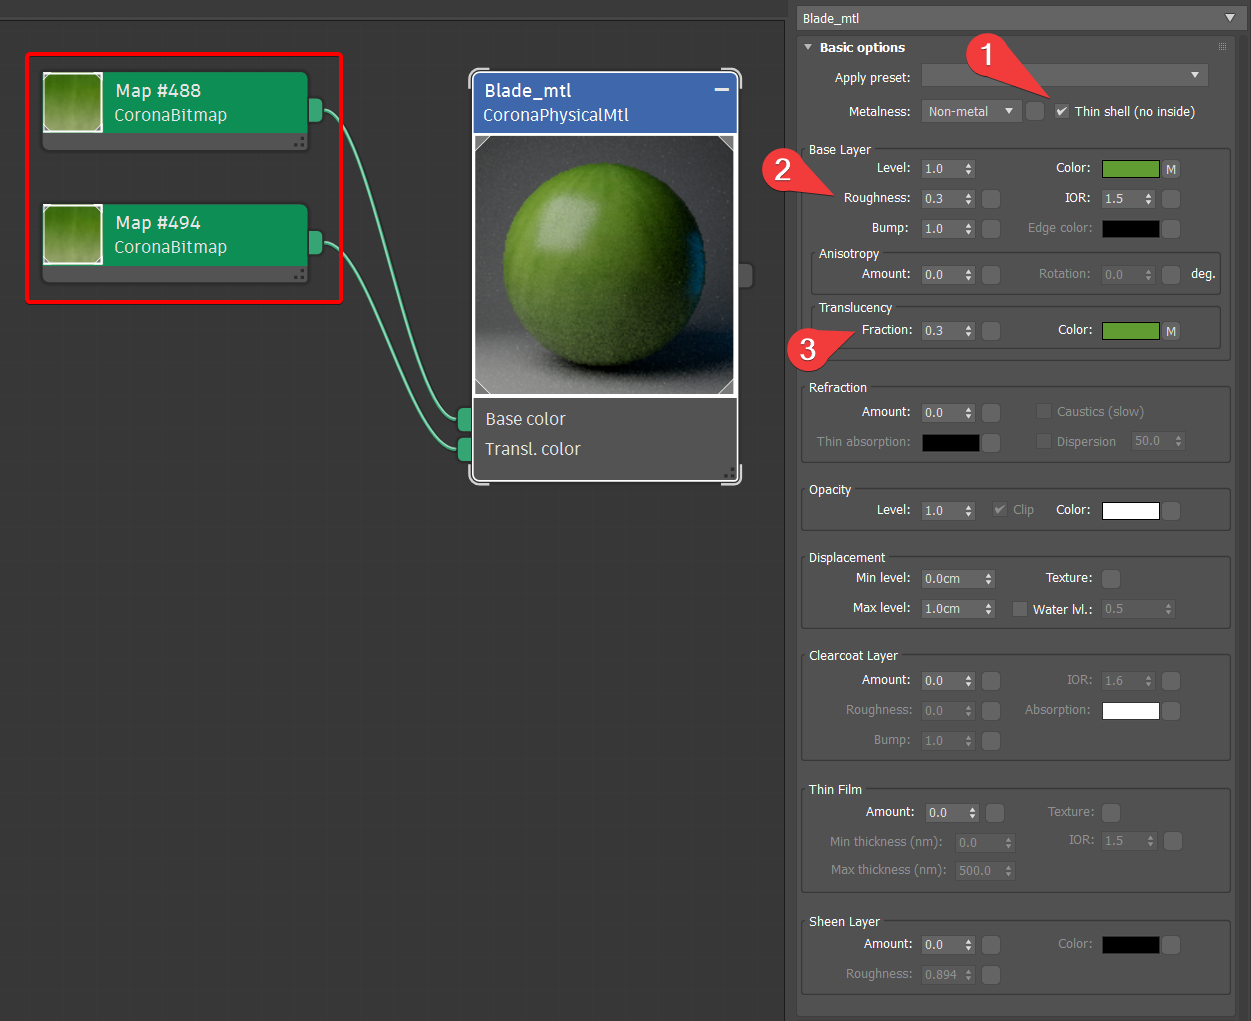
Task: Open the Blade_mtl material name dropdown
Action: coord(1229,18)
